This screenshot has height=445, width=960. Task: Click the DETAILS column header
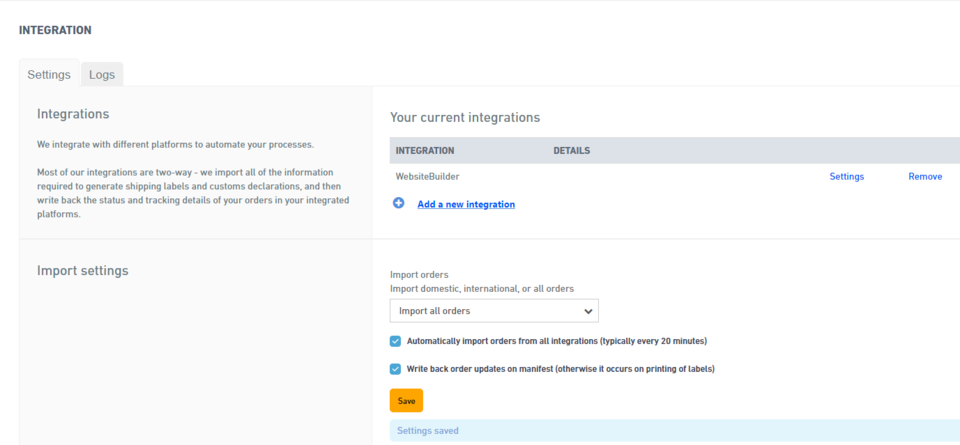571,151
